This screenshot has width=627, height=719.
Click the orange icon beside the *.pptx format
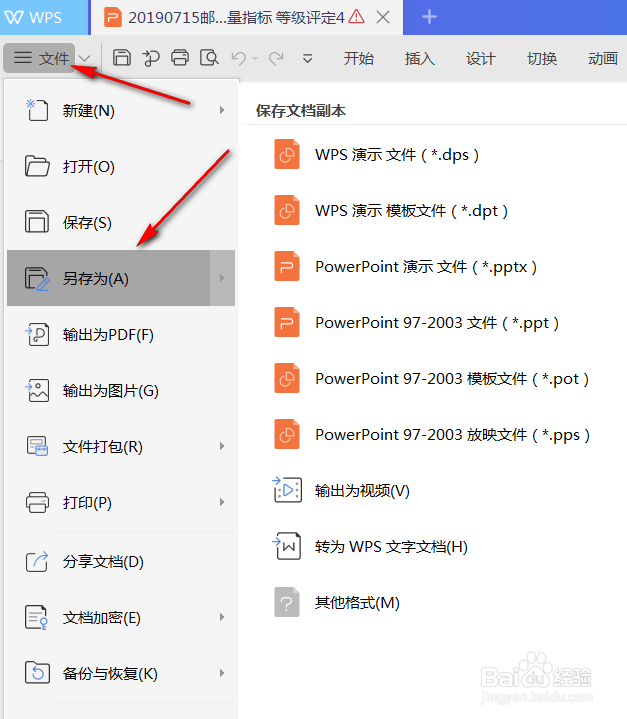click(x=287, y=266)
